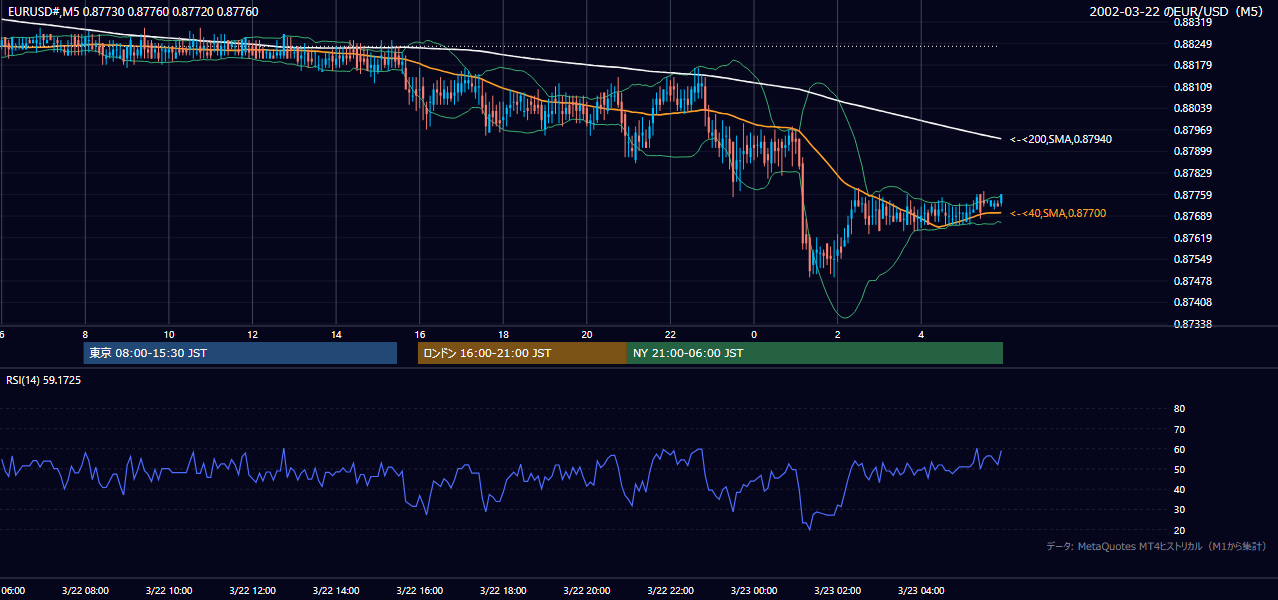The height and width of the screenshot is (600, 1278).
Task: Click price level 0.87549 on the scale
Action: coord(1192,259)
